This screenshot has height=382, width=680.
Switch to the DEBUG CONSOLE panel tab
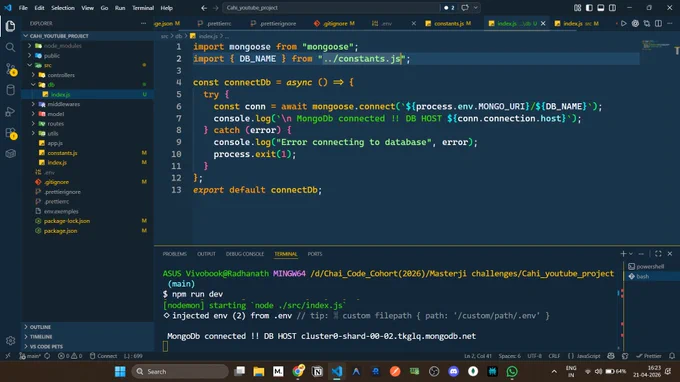(245, 254)
